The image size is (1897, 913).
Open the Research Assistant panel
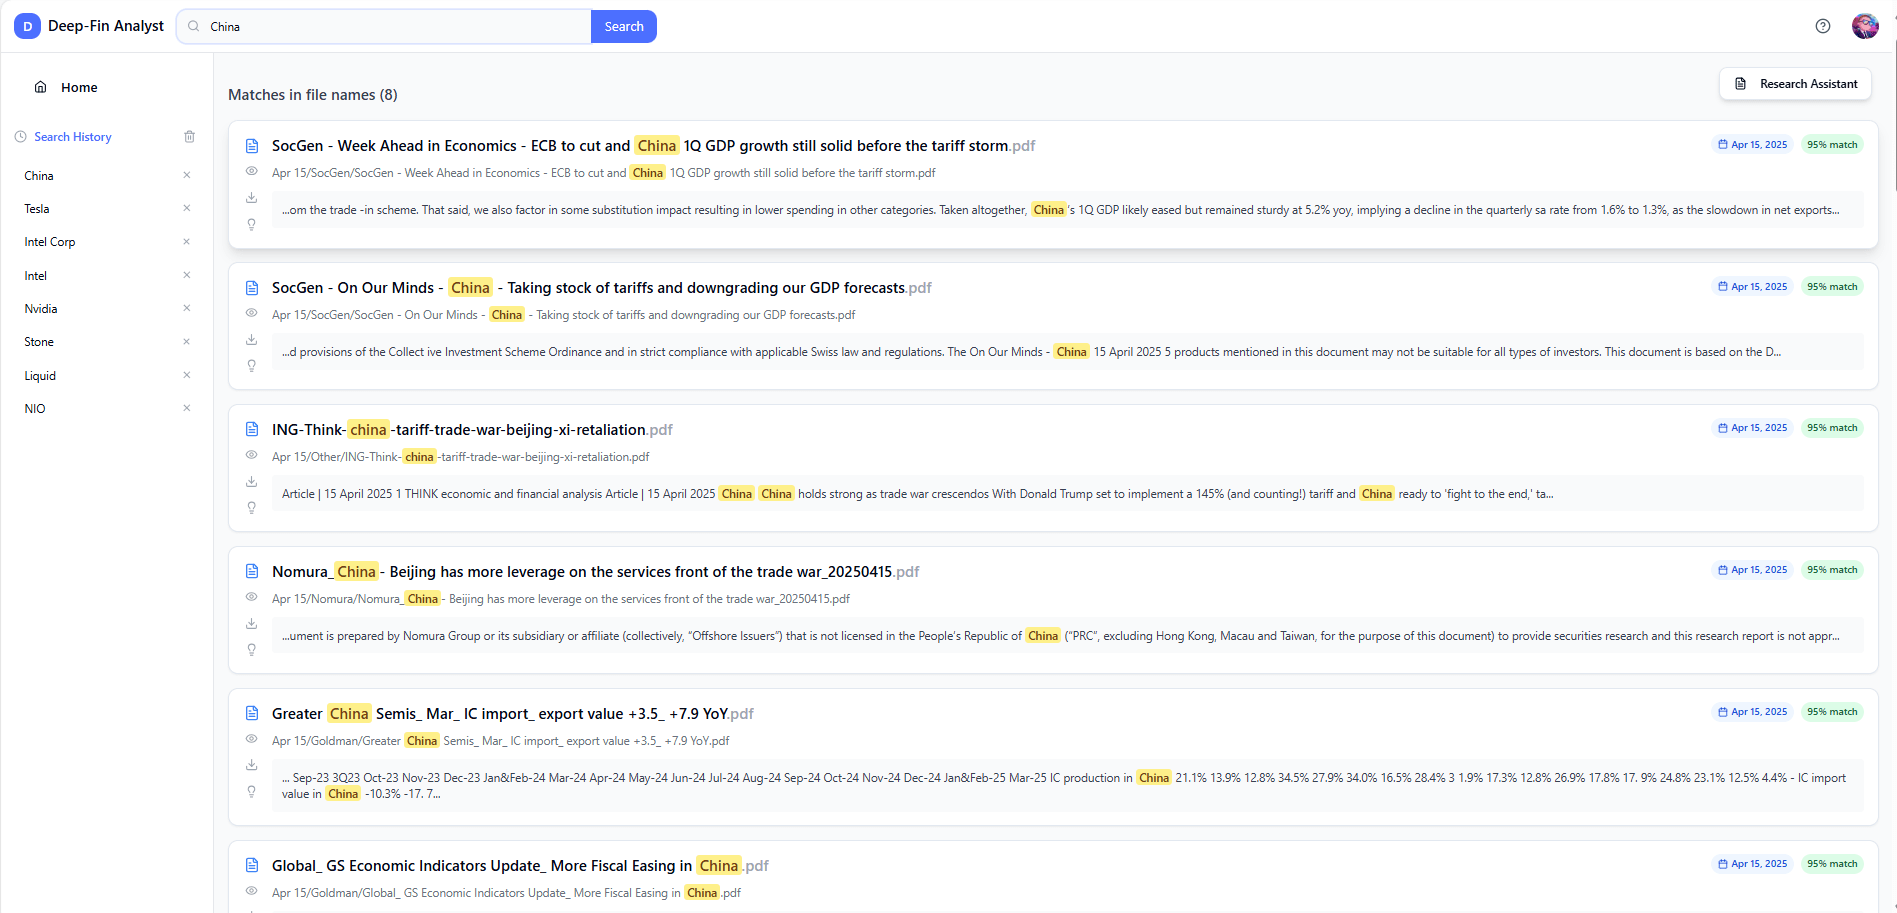tap(1795, 84)
